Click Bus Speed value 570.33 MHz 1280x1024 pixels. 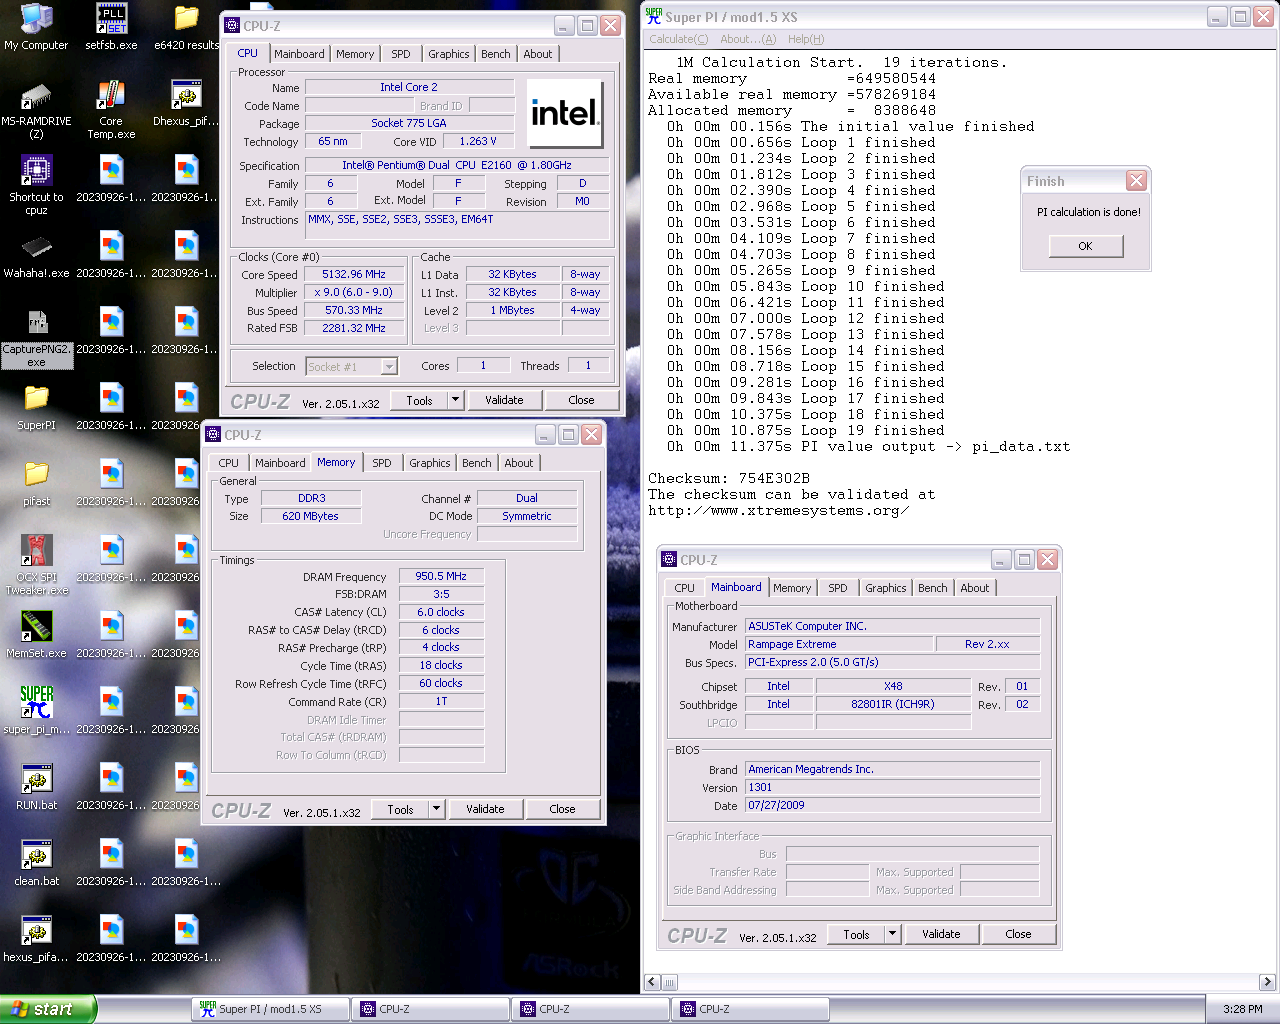click(x=354, y=310)
